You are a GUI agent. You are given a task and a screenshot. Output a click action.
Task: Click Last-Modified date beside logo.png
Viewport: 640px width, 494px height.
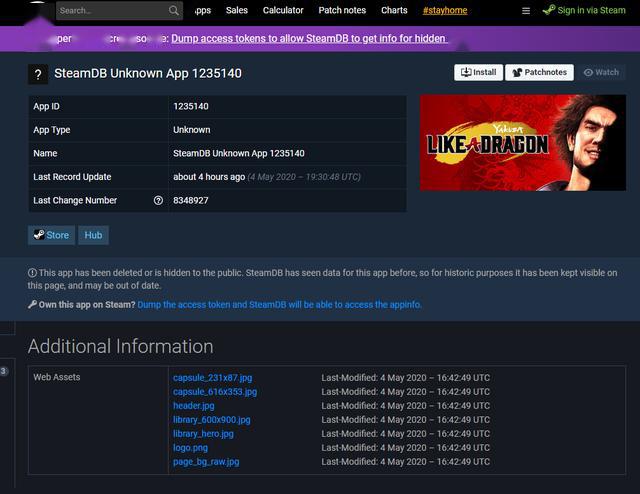tap(405, 447)
